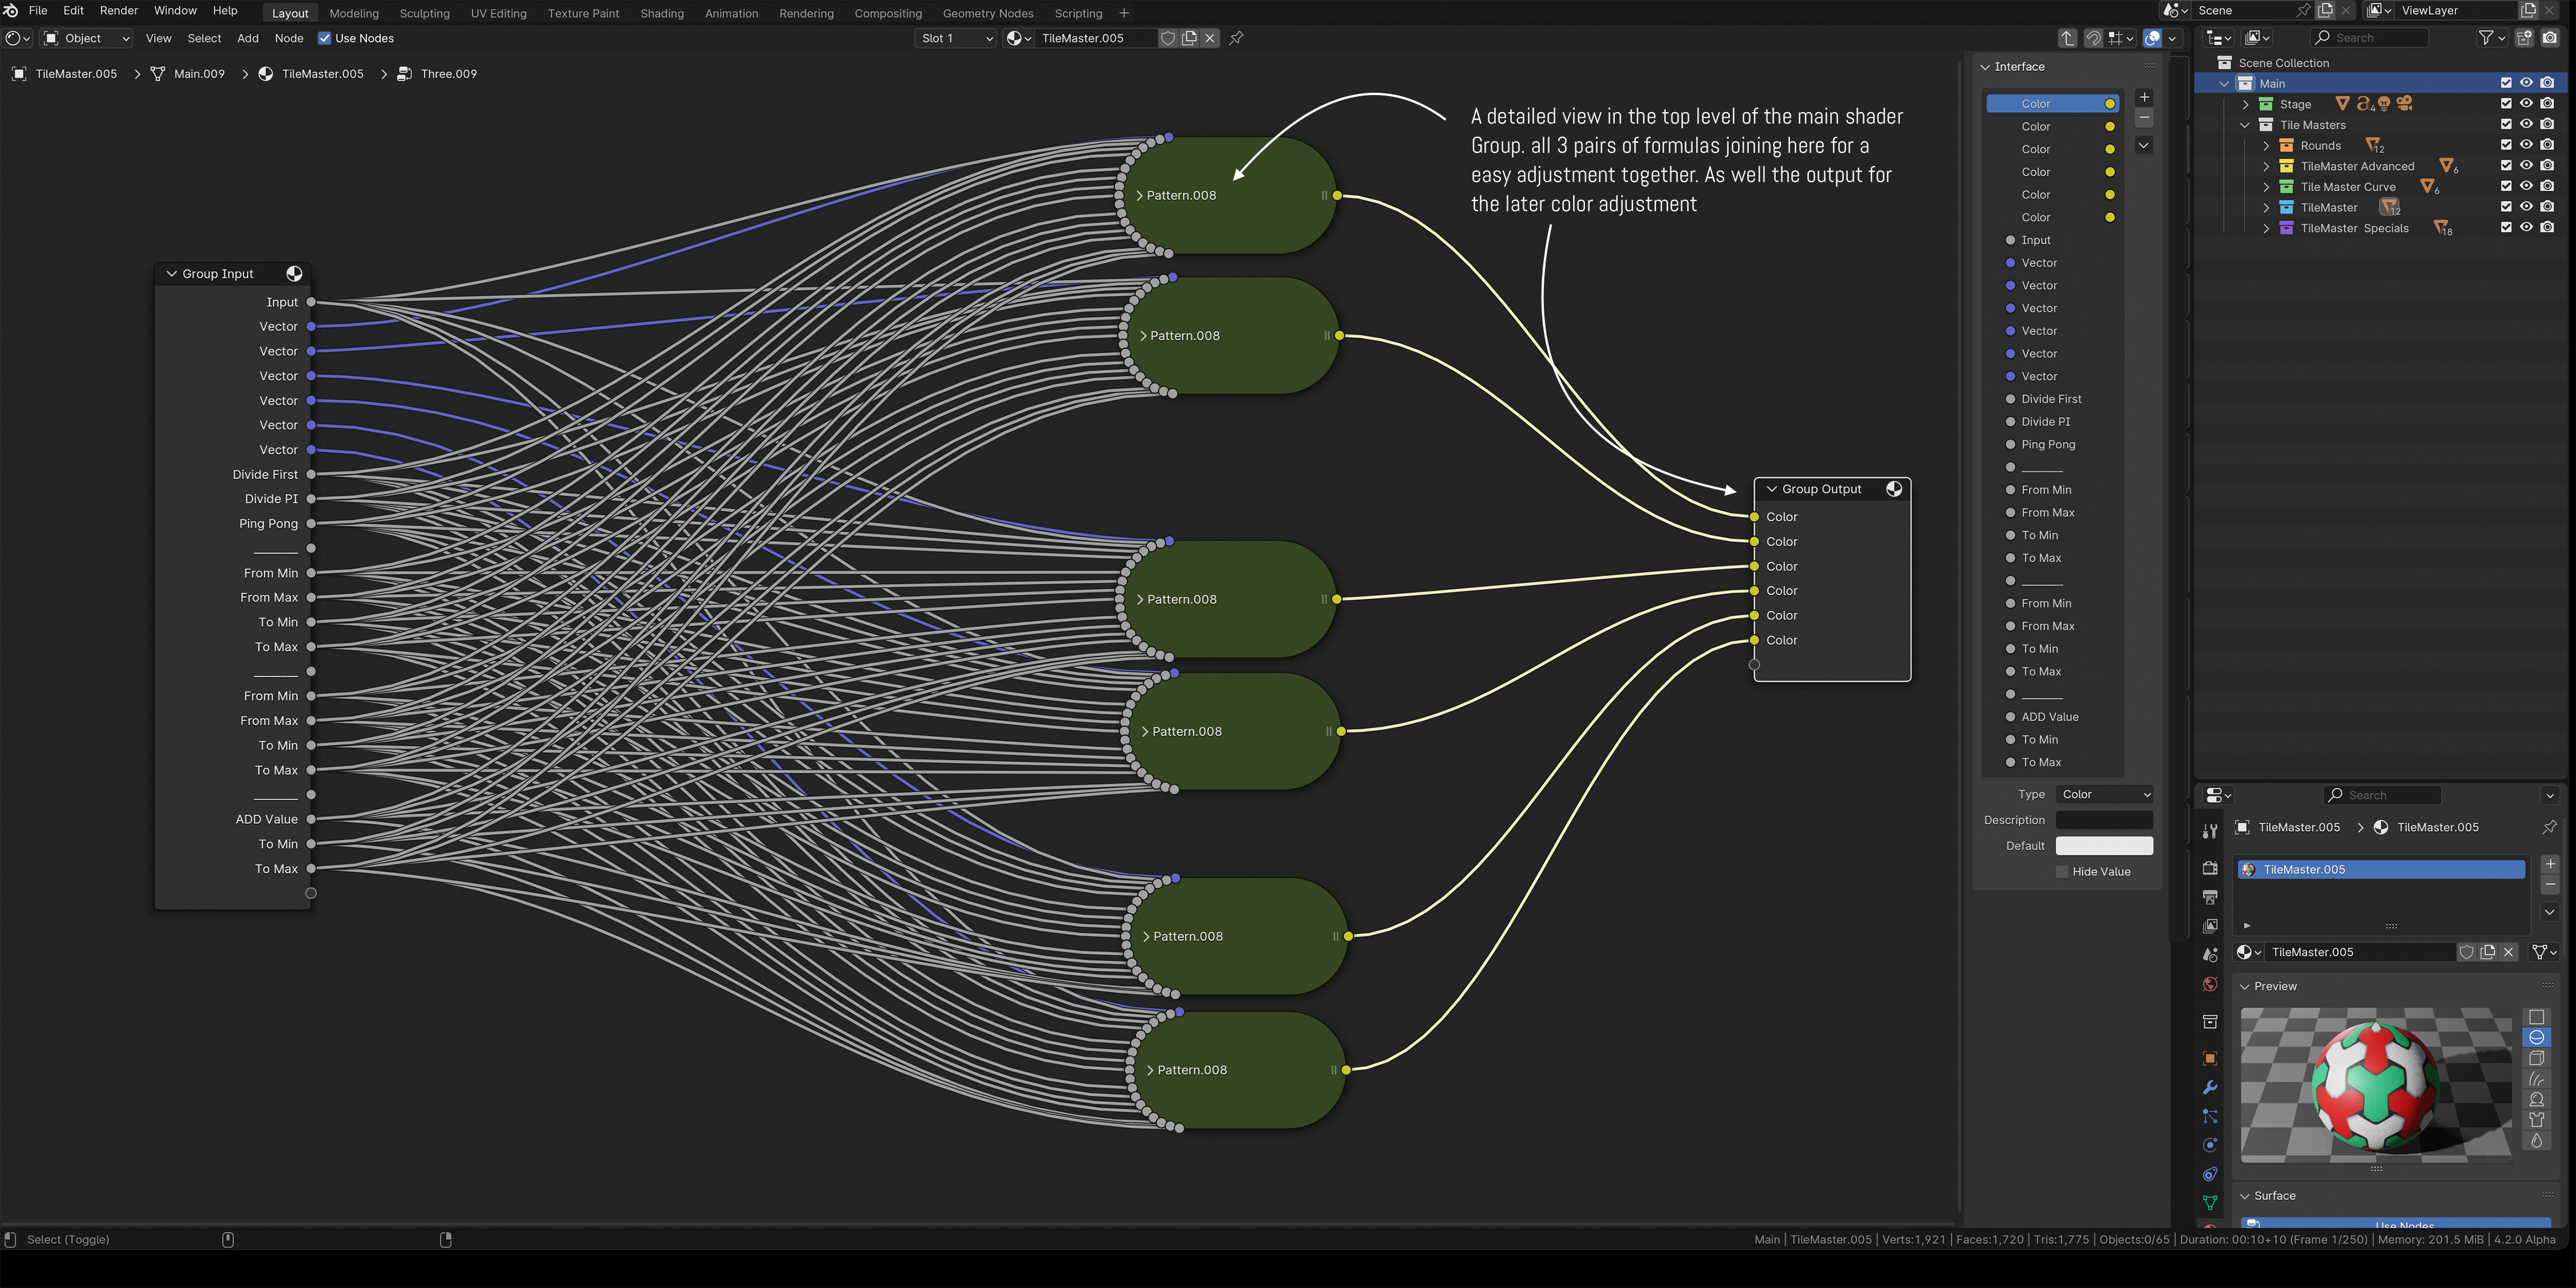Screen dimensions: 2576x1288
Task: Select the Shader Ball preview shape
Action: [2536, 1099]
